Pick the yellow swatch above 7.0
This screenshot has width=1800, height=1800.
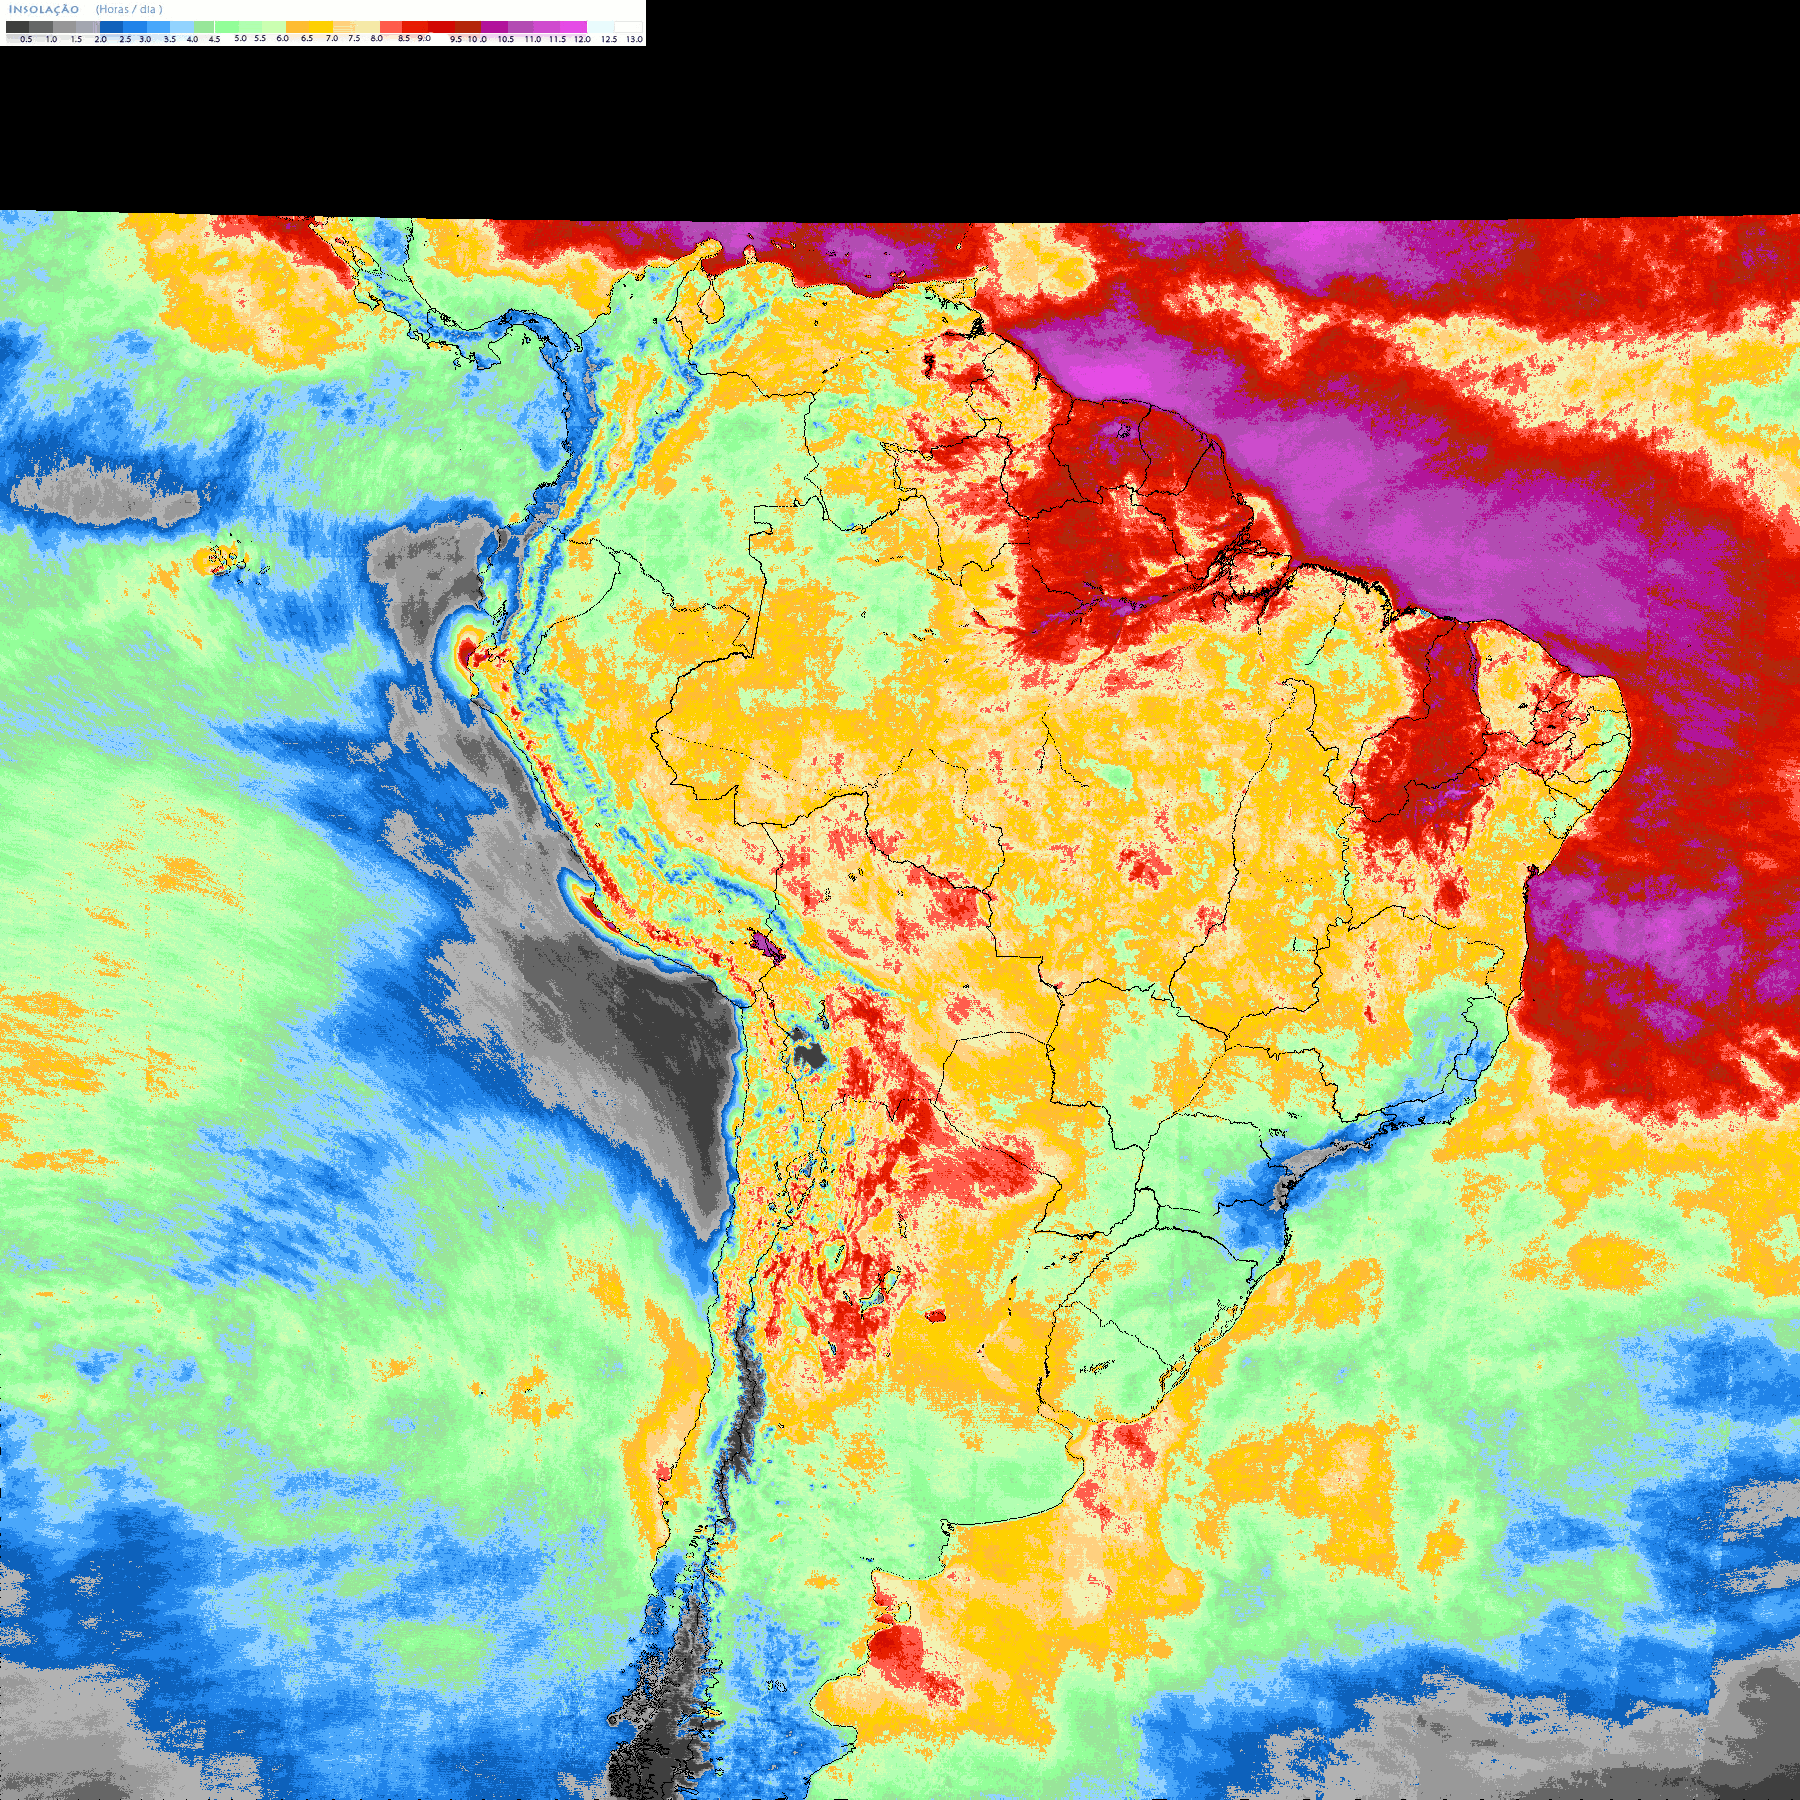click(321, 27)
